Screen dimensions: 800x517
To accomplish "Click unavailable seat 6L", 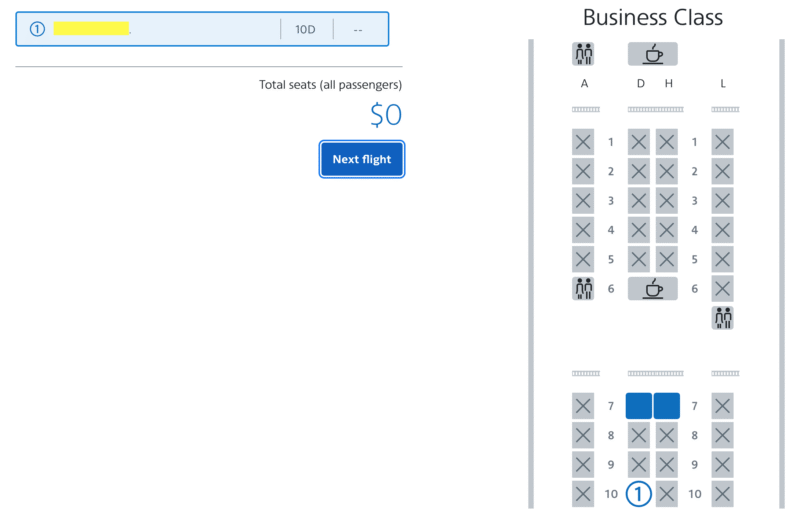I will [722, 289].
